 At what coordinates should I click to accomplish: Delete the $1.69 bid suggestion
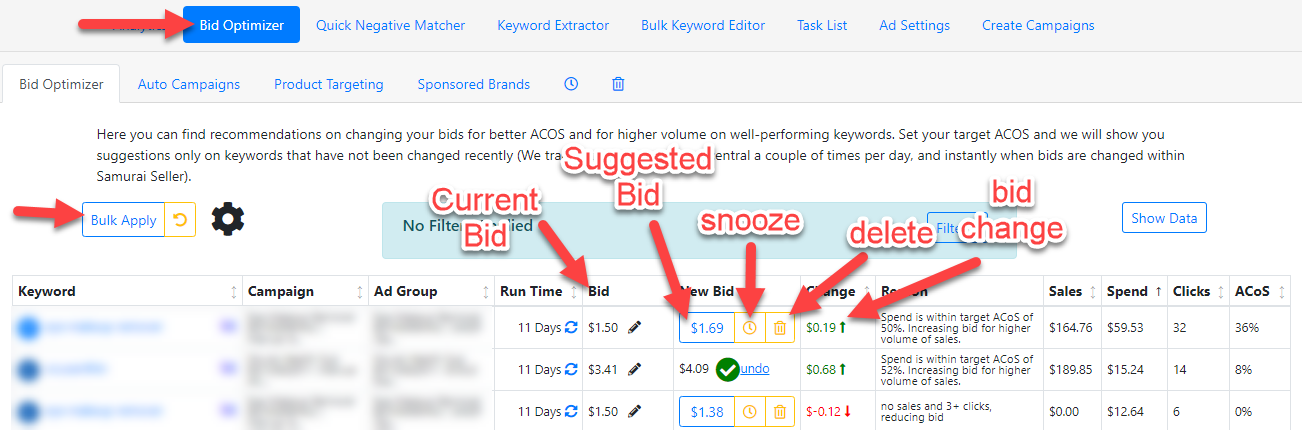click(780, 327)
